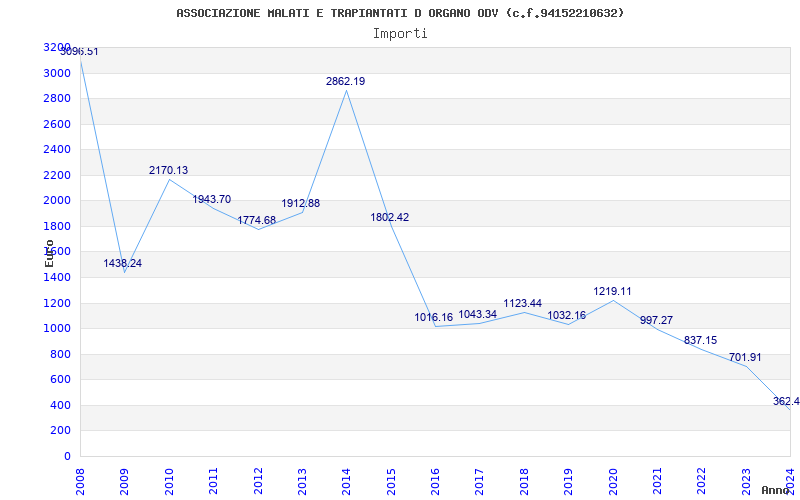800x500 pixels.
Task: Click the 3000 y-axis tick label
Action: click(x=57, y=73)
